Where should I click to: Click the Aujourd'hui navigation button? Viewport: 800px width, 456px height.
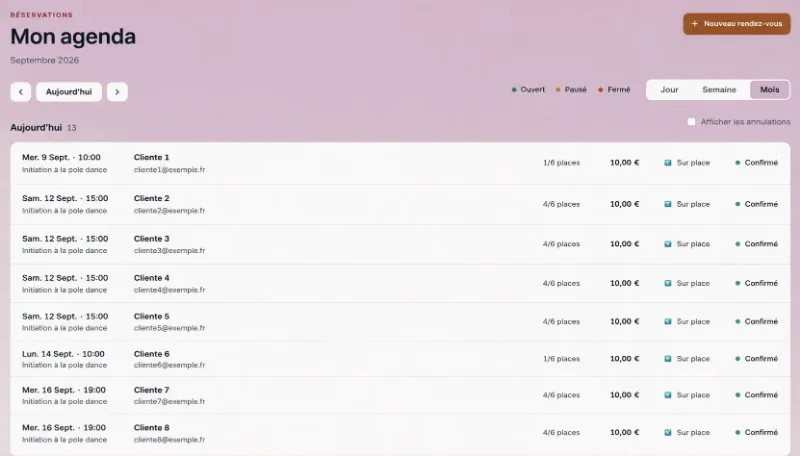[x=69, y=92]
